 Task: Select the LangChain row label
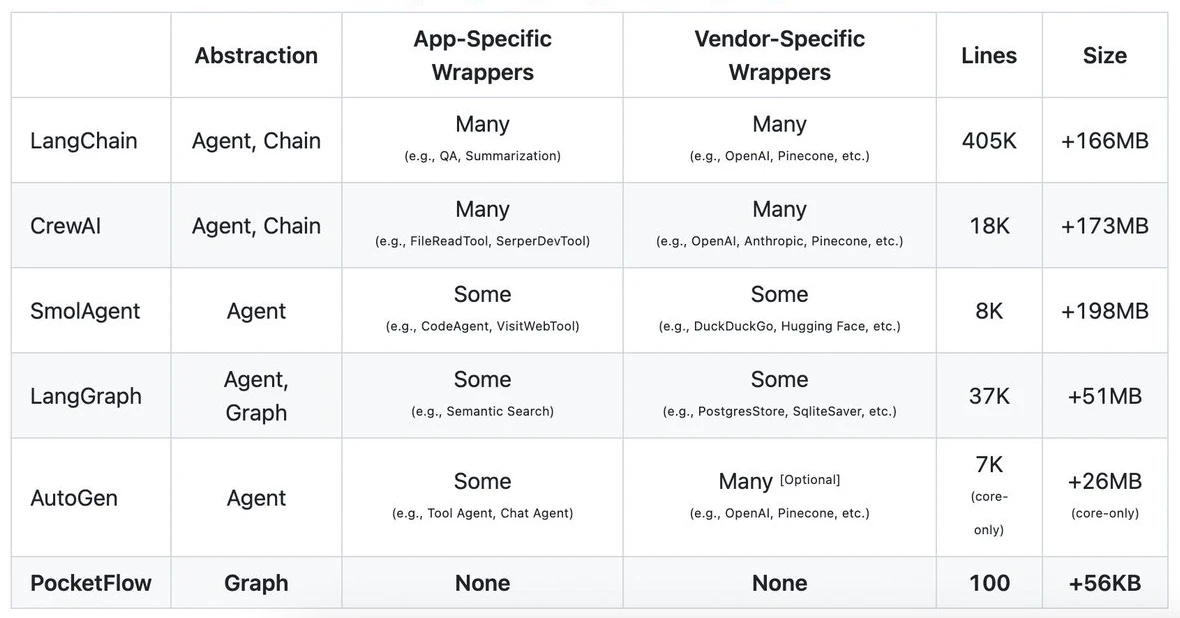tap(84, 141)
